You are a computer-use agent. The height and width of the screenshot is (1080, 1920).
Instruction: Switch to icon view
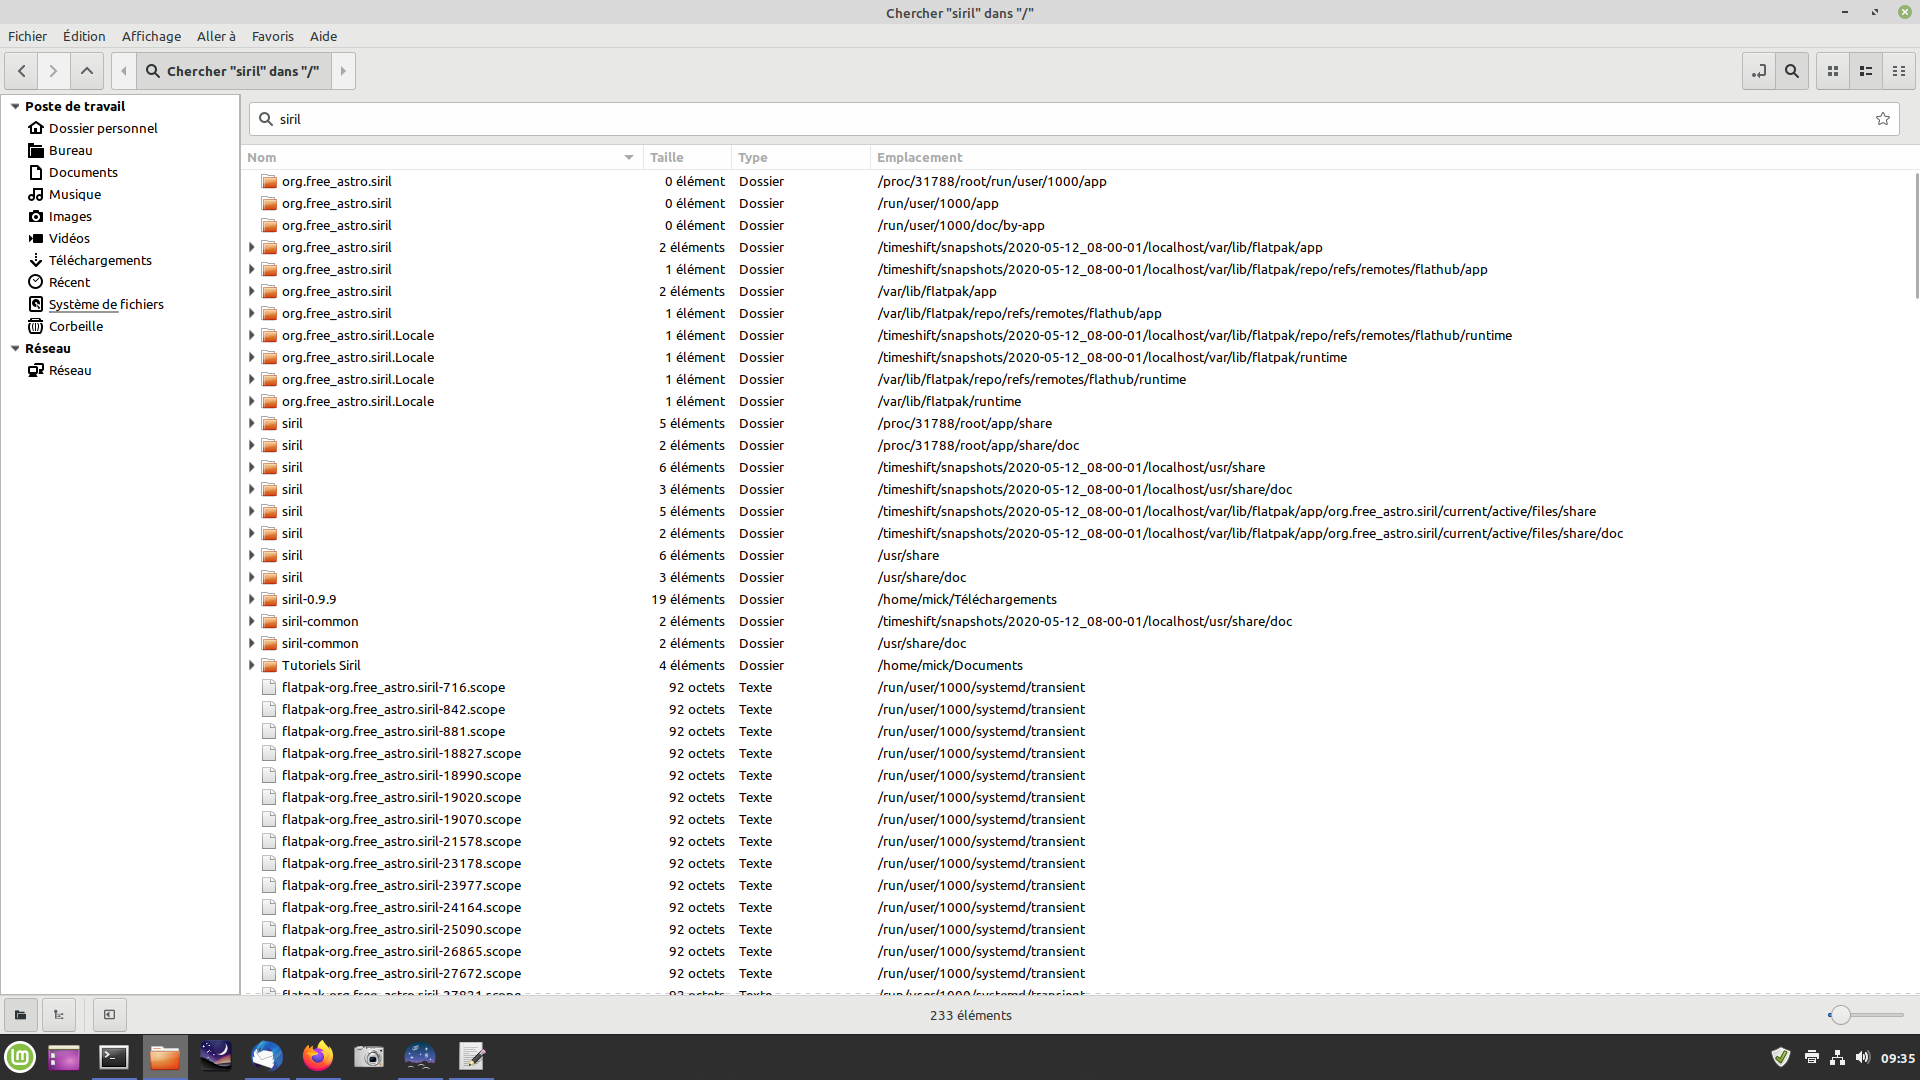[1833, 71]
